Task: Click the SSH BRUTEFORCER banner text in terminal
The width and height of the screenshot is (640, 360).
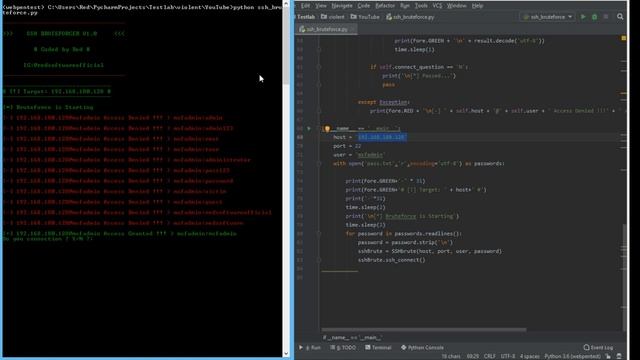Action: [x=63, y=33]
